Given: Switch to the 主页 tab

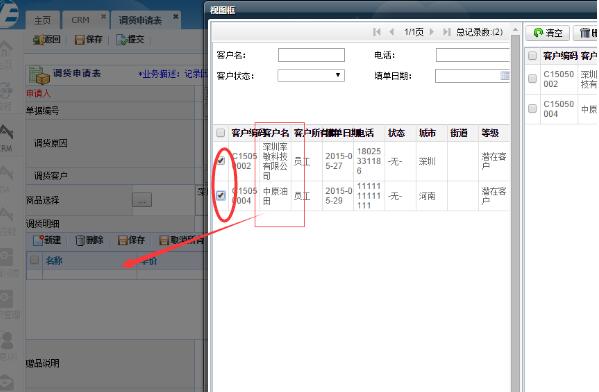Looking at the screenshot, I should [x=42, y=20].
